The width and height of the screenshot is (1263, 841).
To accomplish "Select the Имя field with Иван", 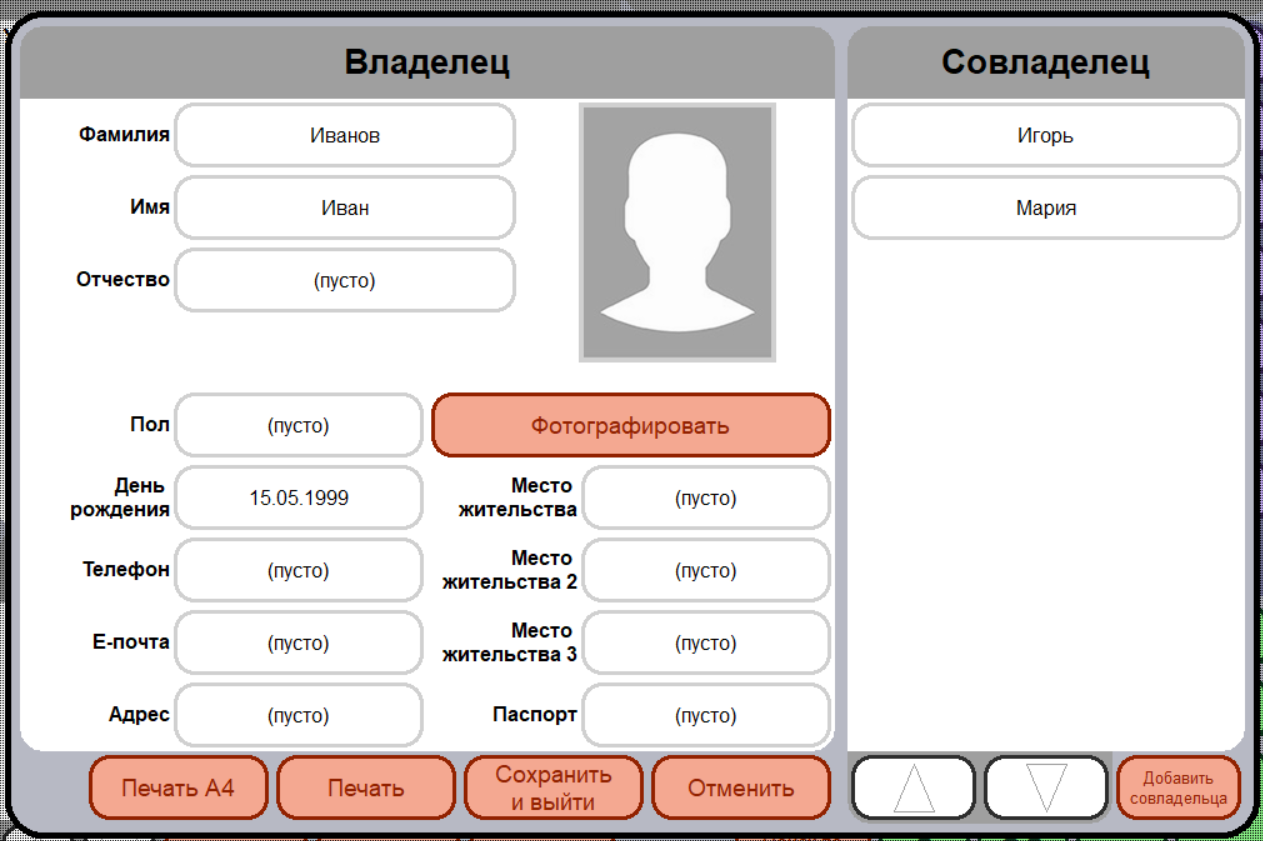I will 345,208.
